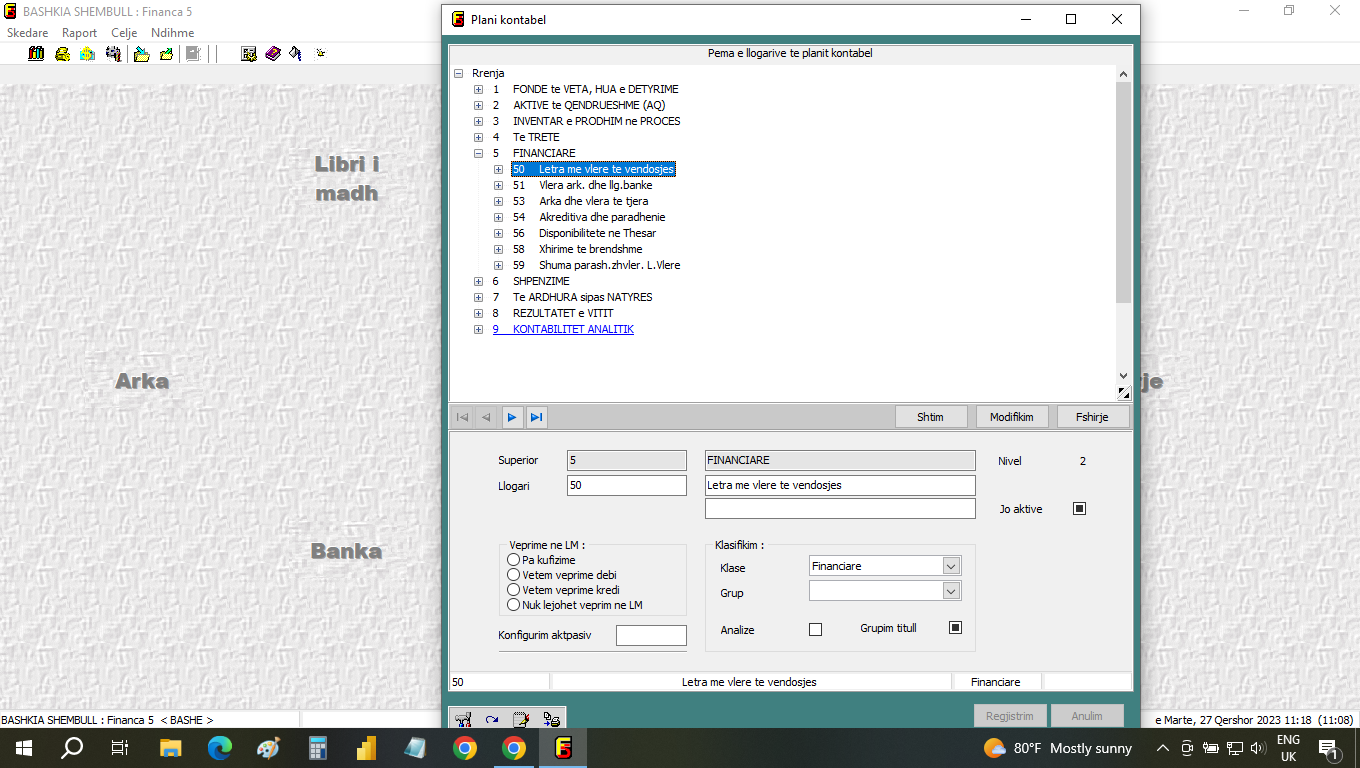Click the notepad with pencil icon

tap(521, 719)
